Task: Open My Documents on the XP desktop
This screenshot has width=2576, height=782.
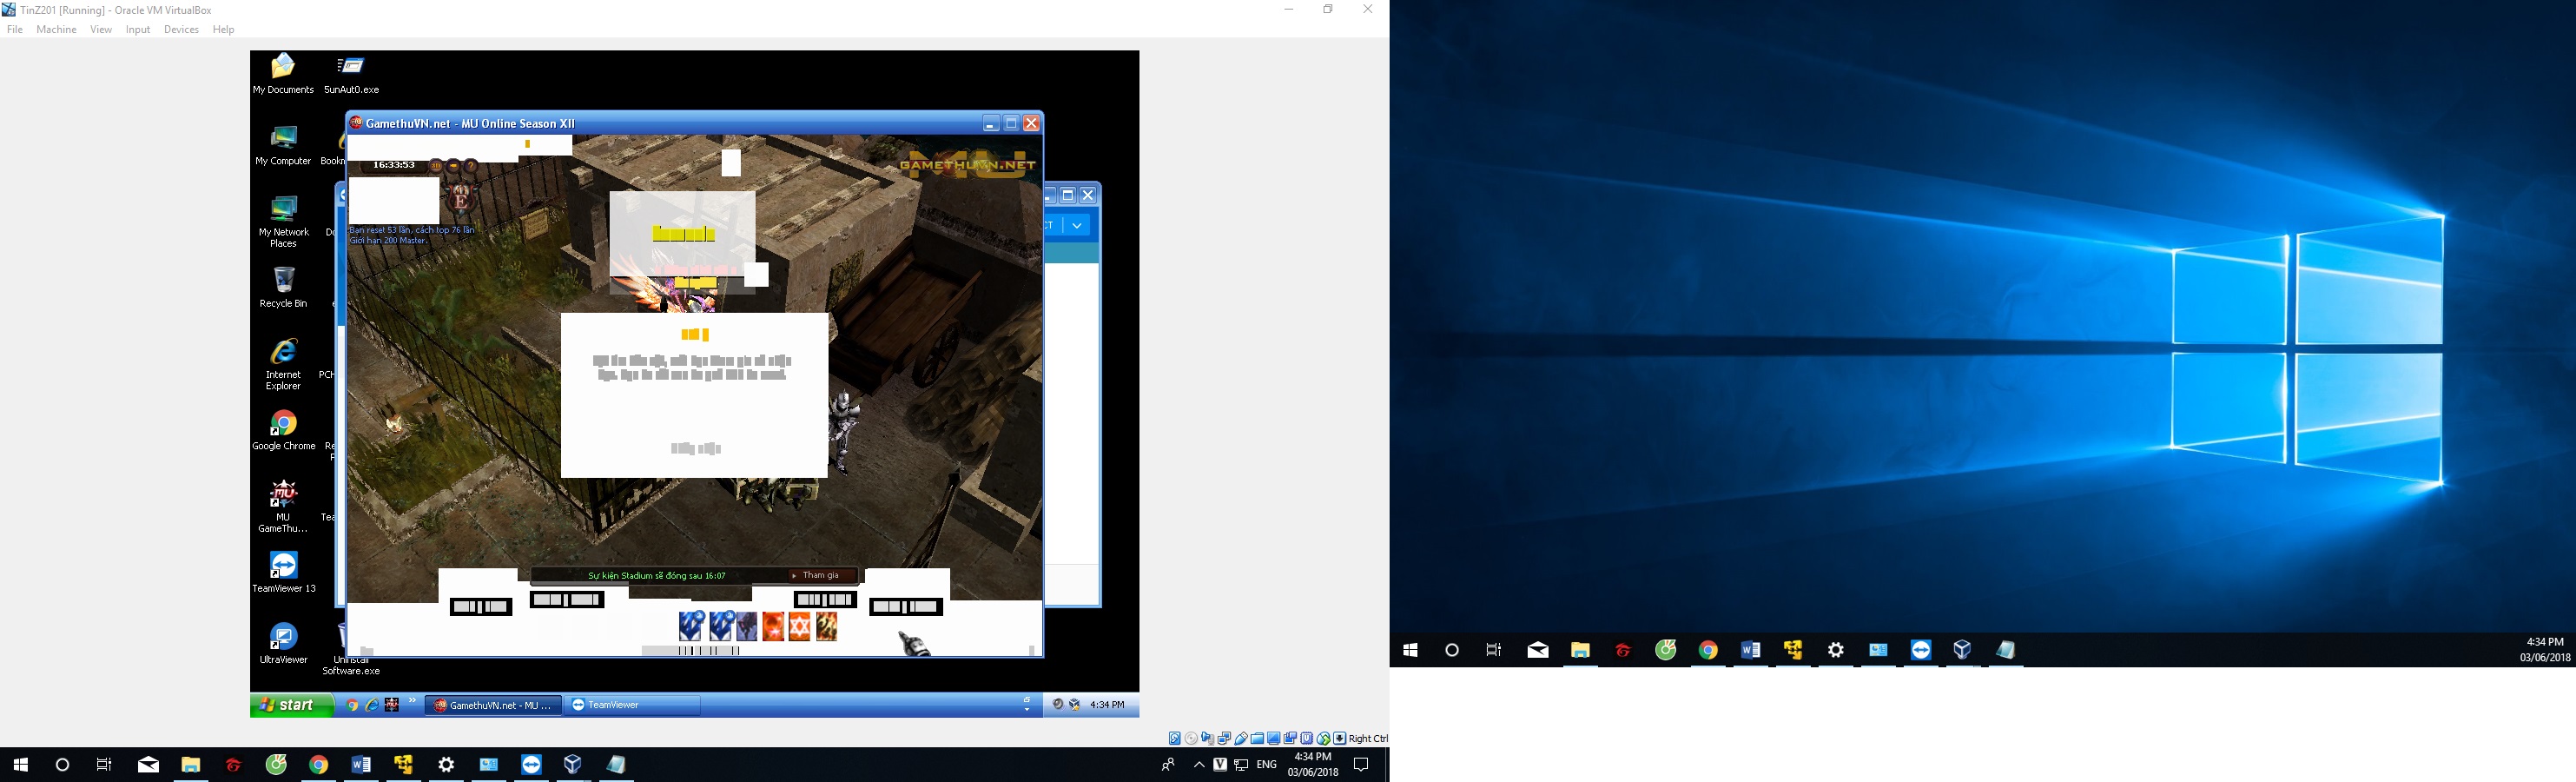Action: [283, 74]
